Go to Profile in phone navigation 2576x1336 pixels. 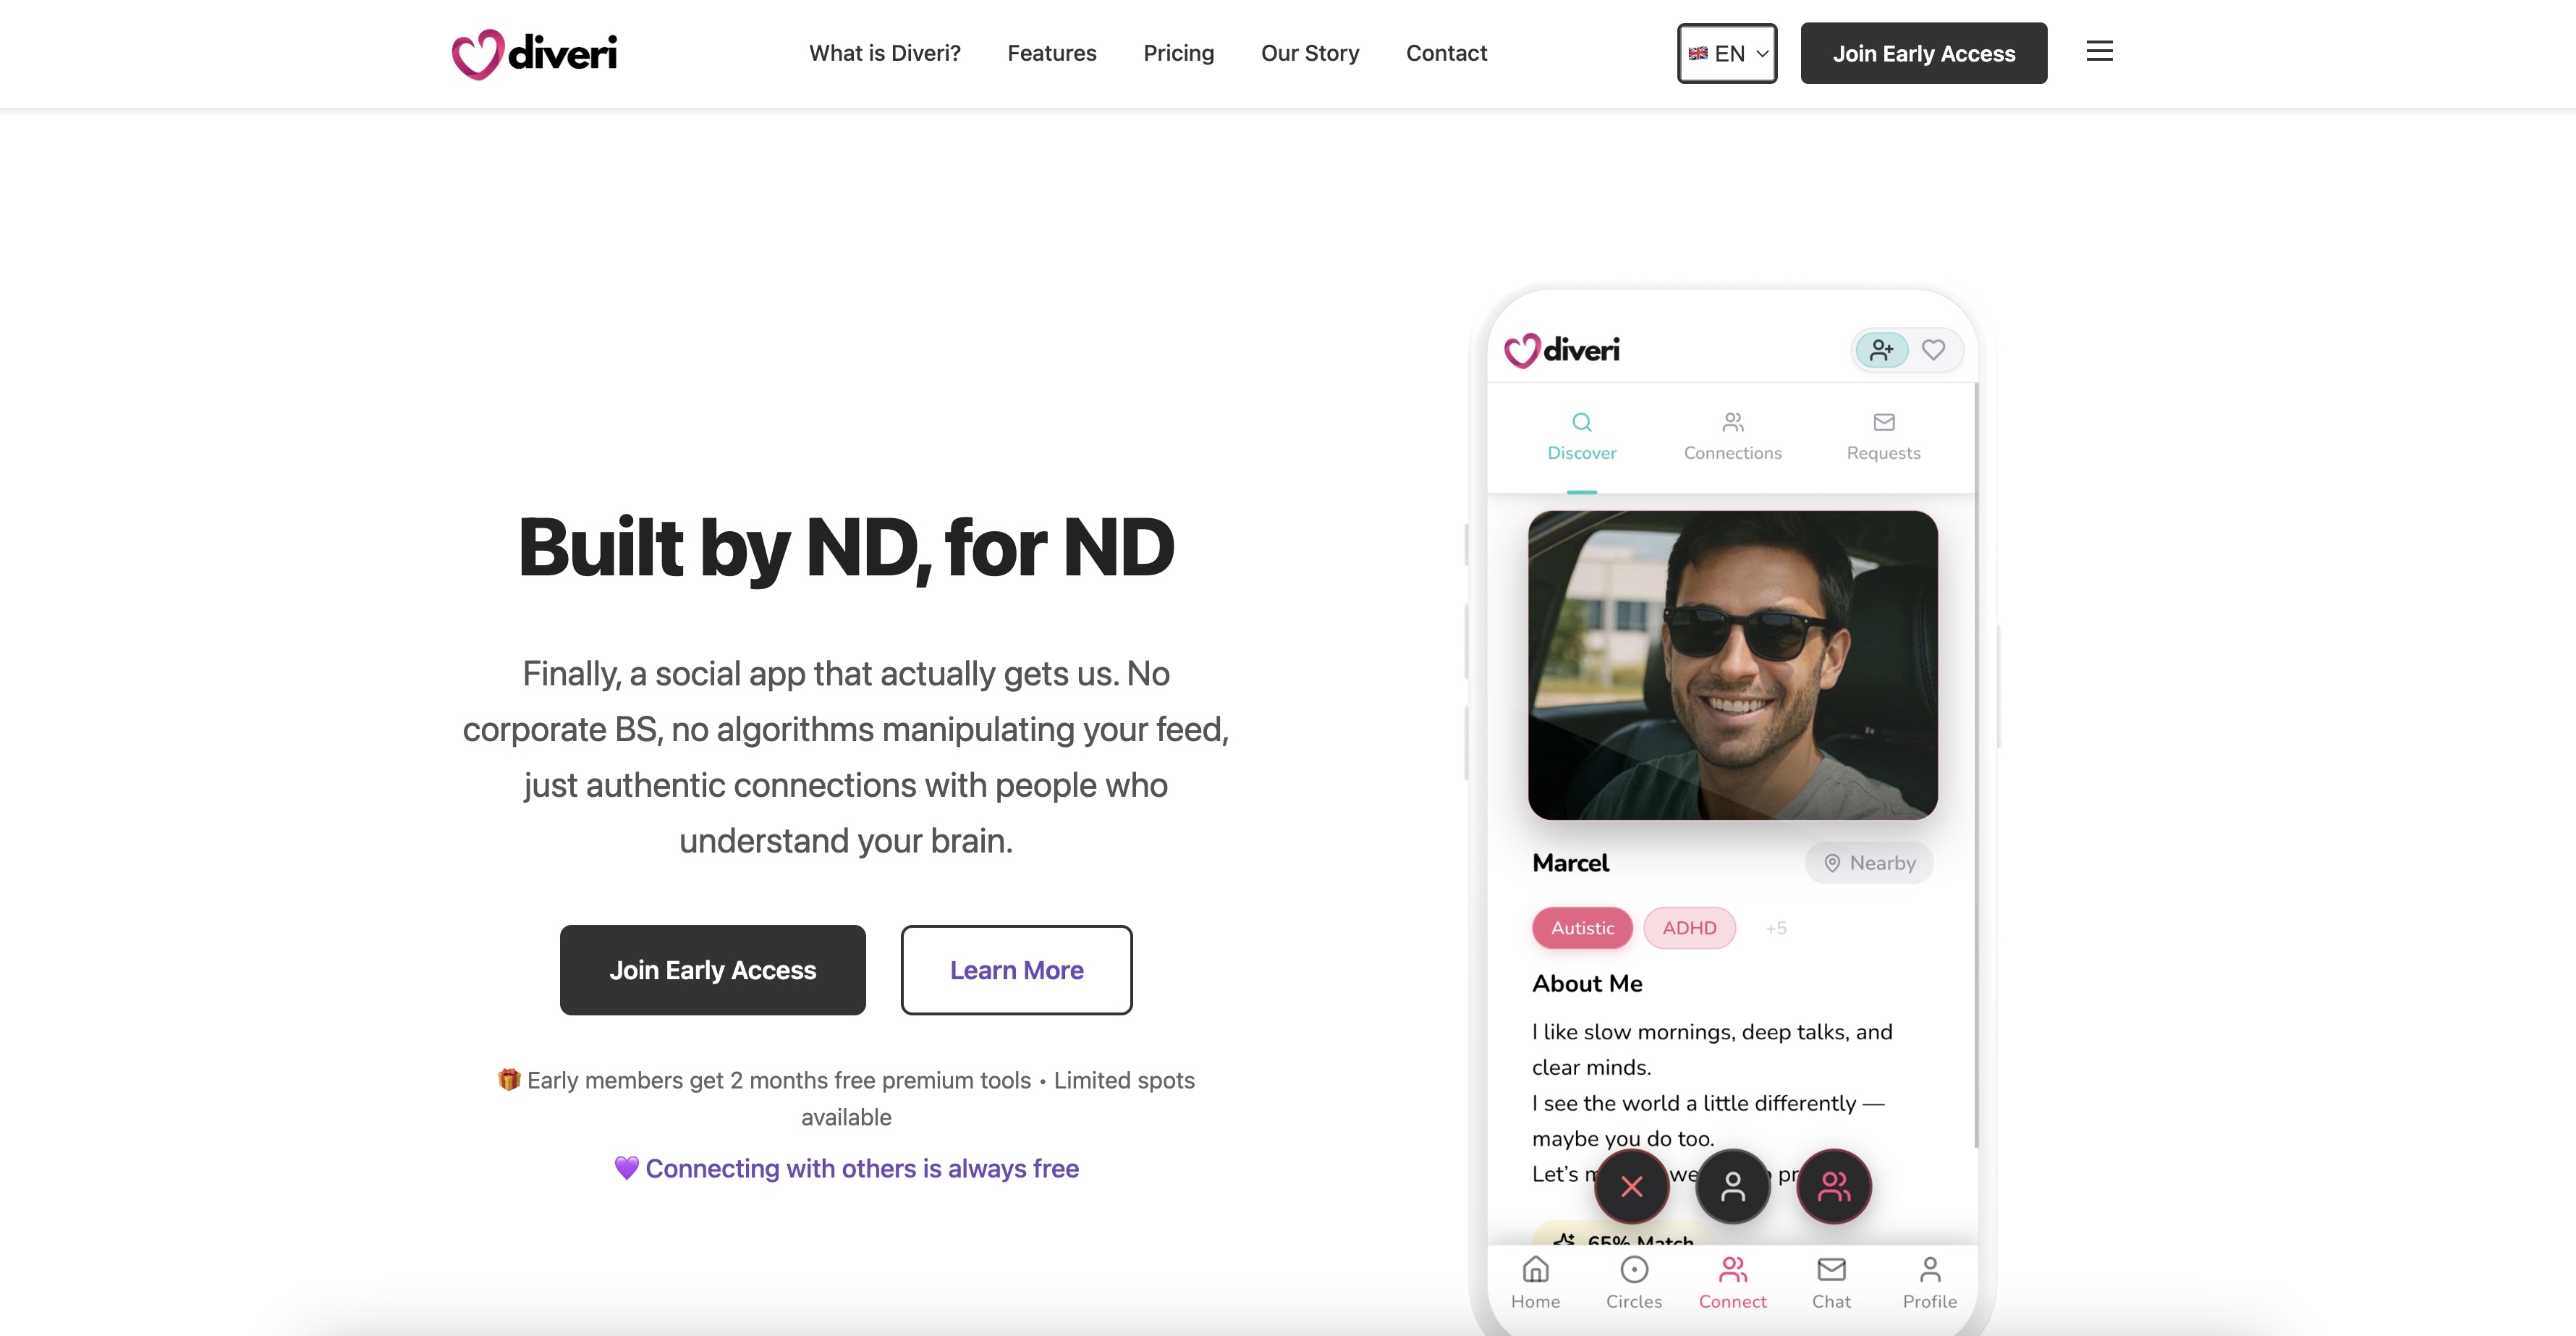[1929, 1282]
